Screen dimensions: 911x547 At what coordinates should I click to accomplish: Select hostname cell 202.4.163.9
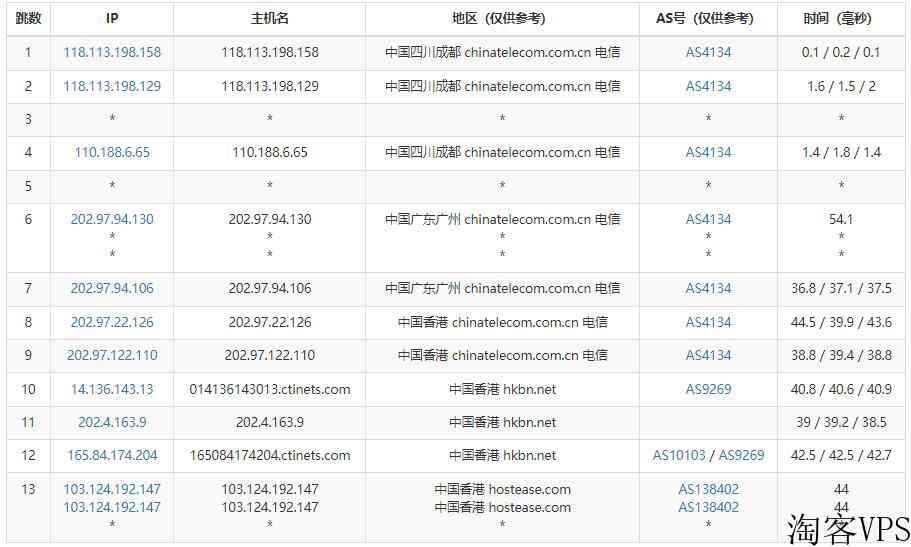(x=270, y=423)
